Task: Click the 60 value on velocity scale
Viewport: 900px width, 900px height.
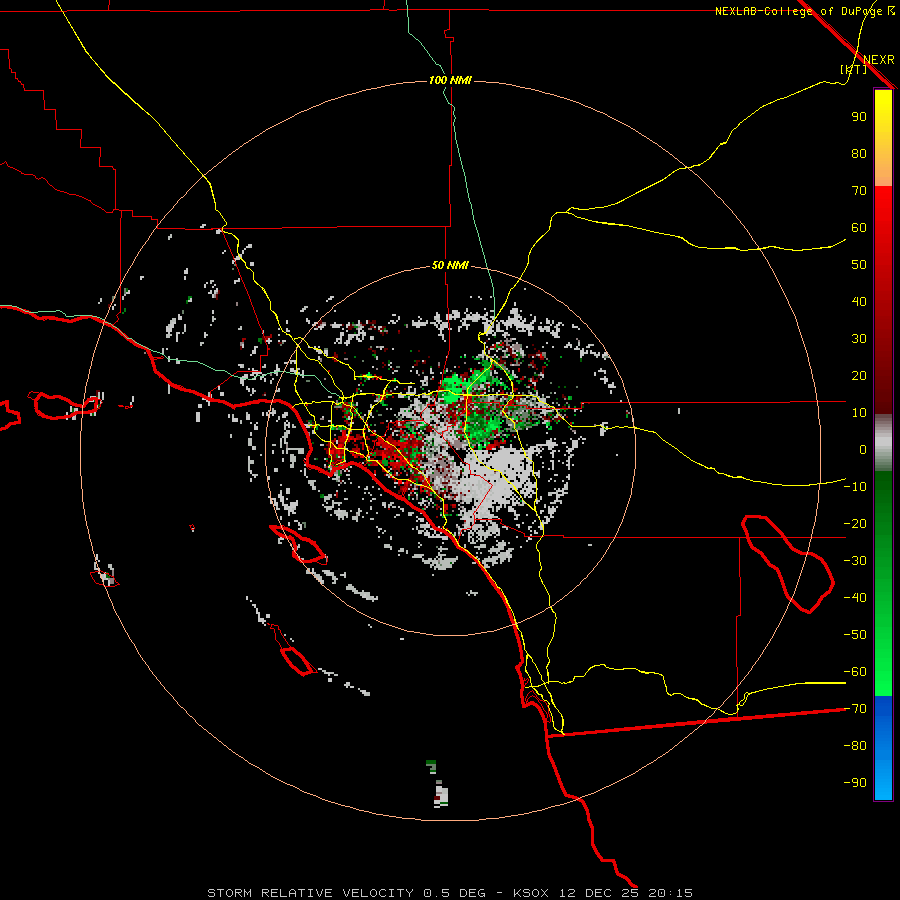Action: click(859, 227)
